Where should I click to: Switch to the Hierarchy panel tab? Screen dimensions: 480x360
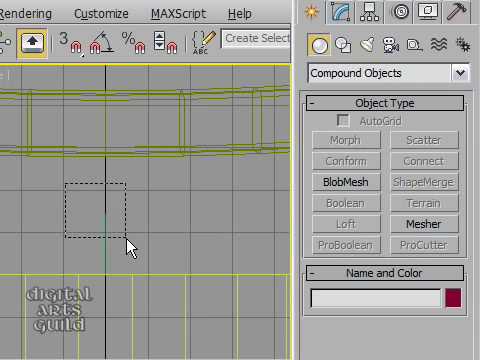(x=369, y=12)
